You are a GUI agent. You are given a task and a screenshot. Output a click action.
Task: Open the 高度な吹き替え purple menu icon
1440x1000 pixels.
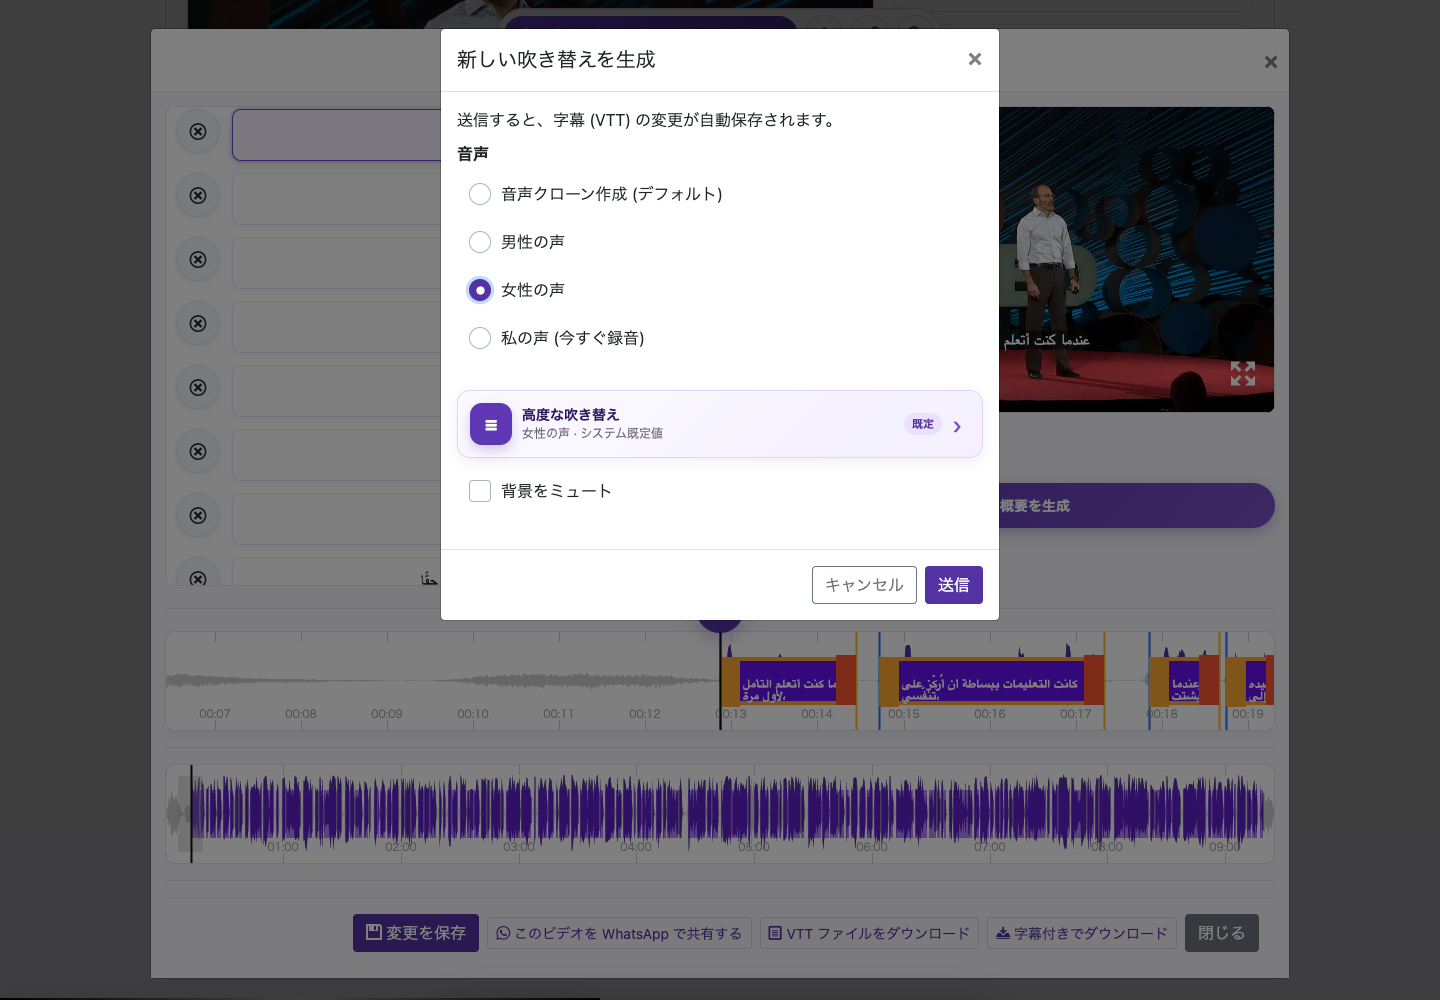click(491, 424)
